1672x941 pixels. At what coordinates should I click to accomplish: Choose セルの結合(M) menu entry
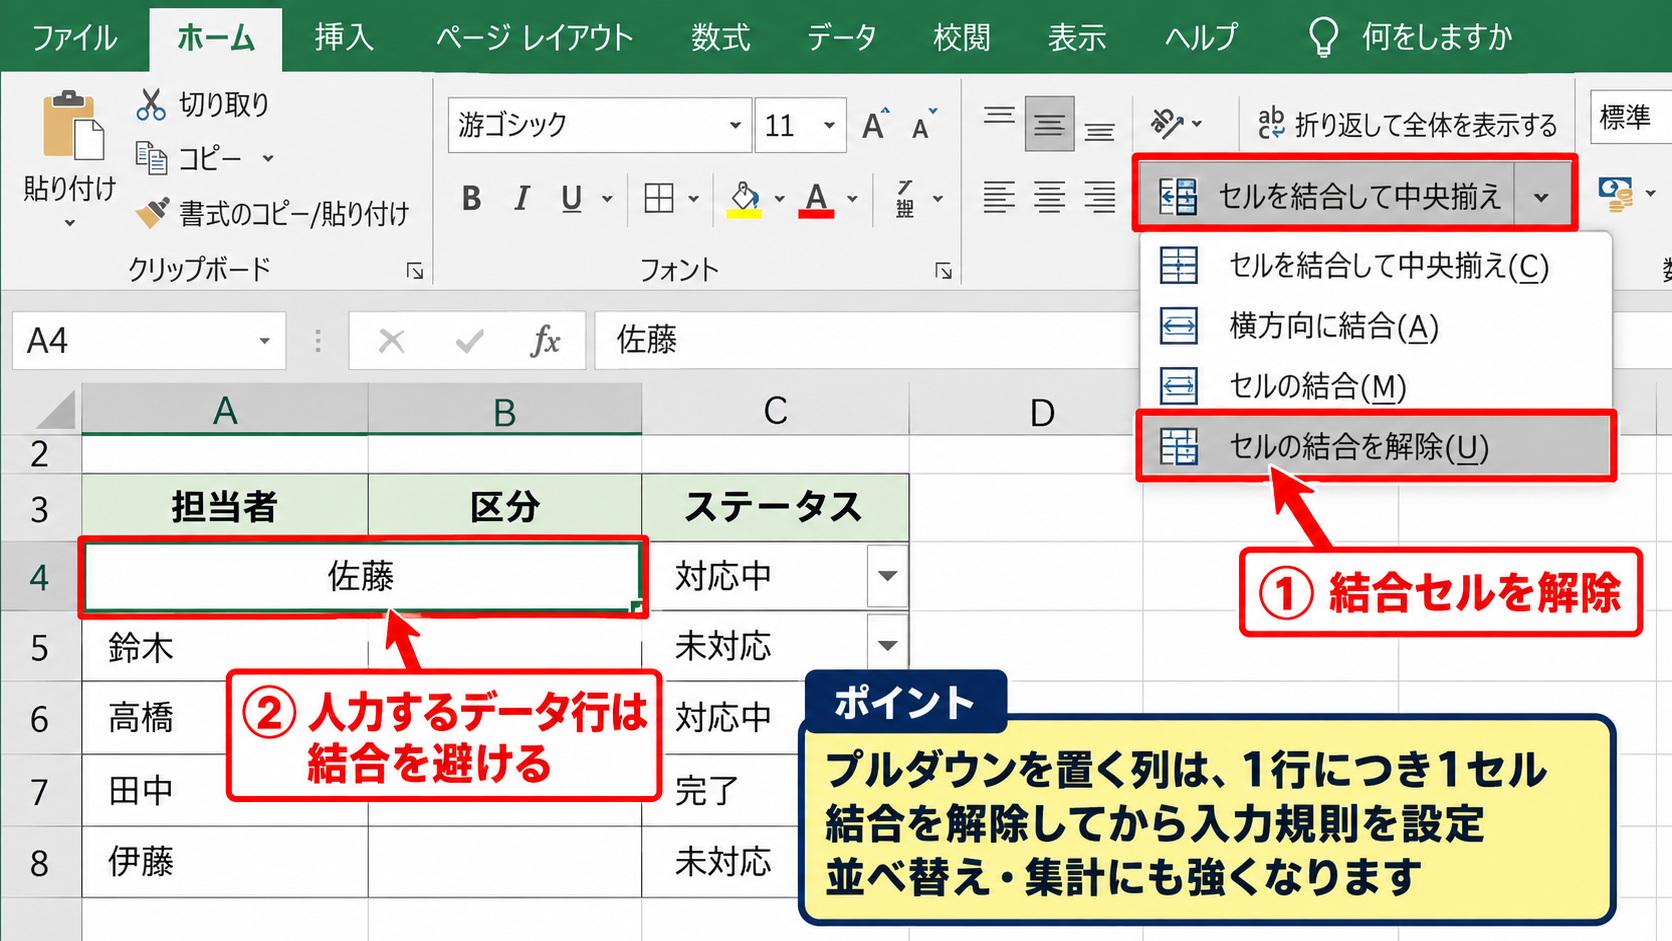tap(1376, 386)
